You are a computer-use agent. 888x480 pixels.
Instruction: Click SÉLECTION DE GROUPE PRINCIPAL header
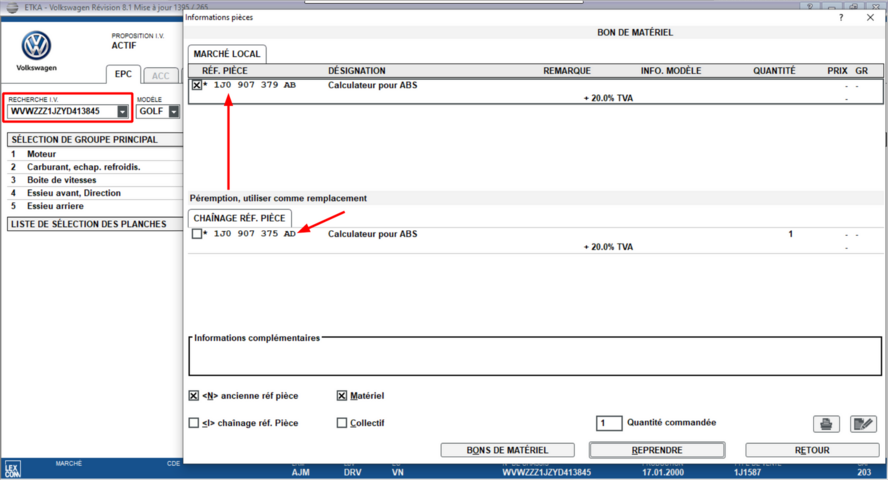[x=95, y=140]
